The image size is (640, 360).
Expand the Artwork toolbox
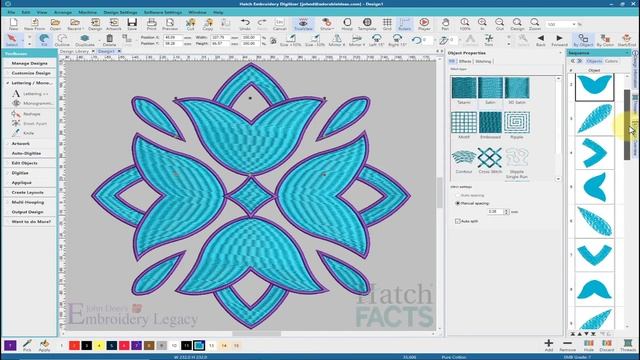29,144
